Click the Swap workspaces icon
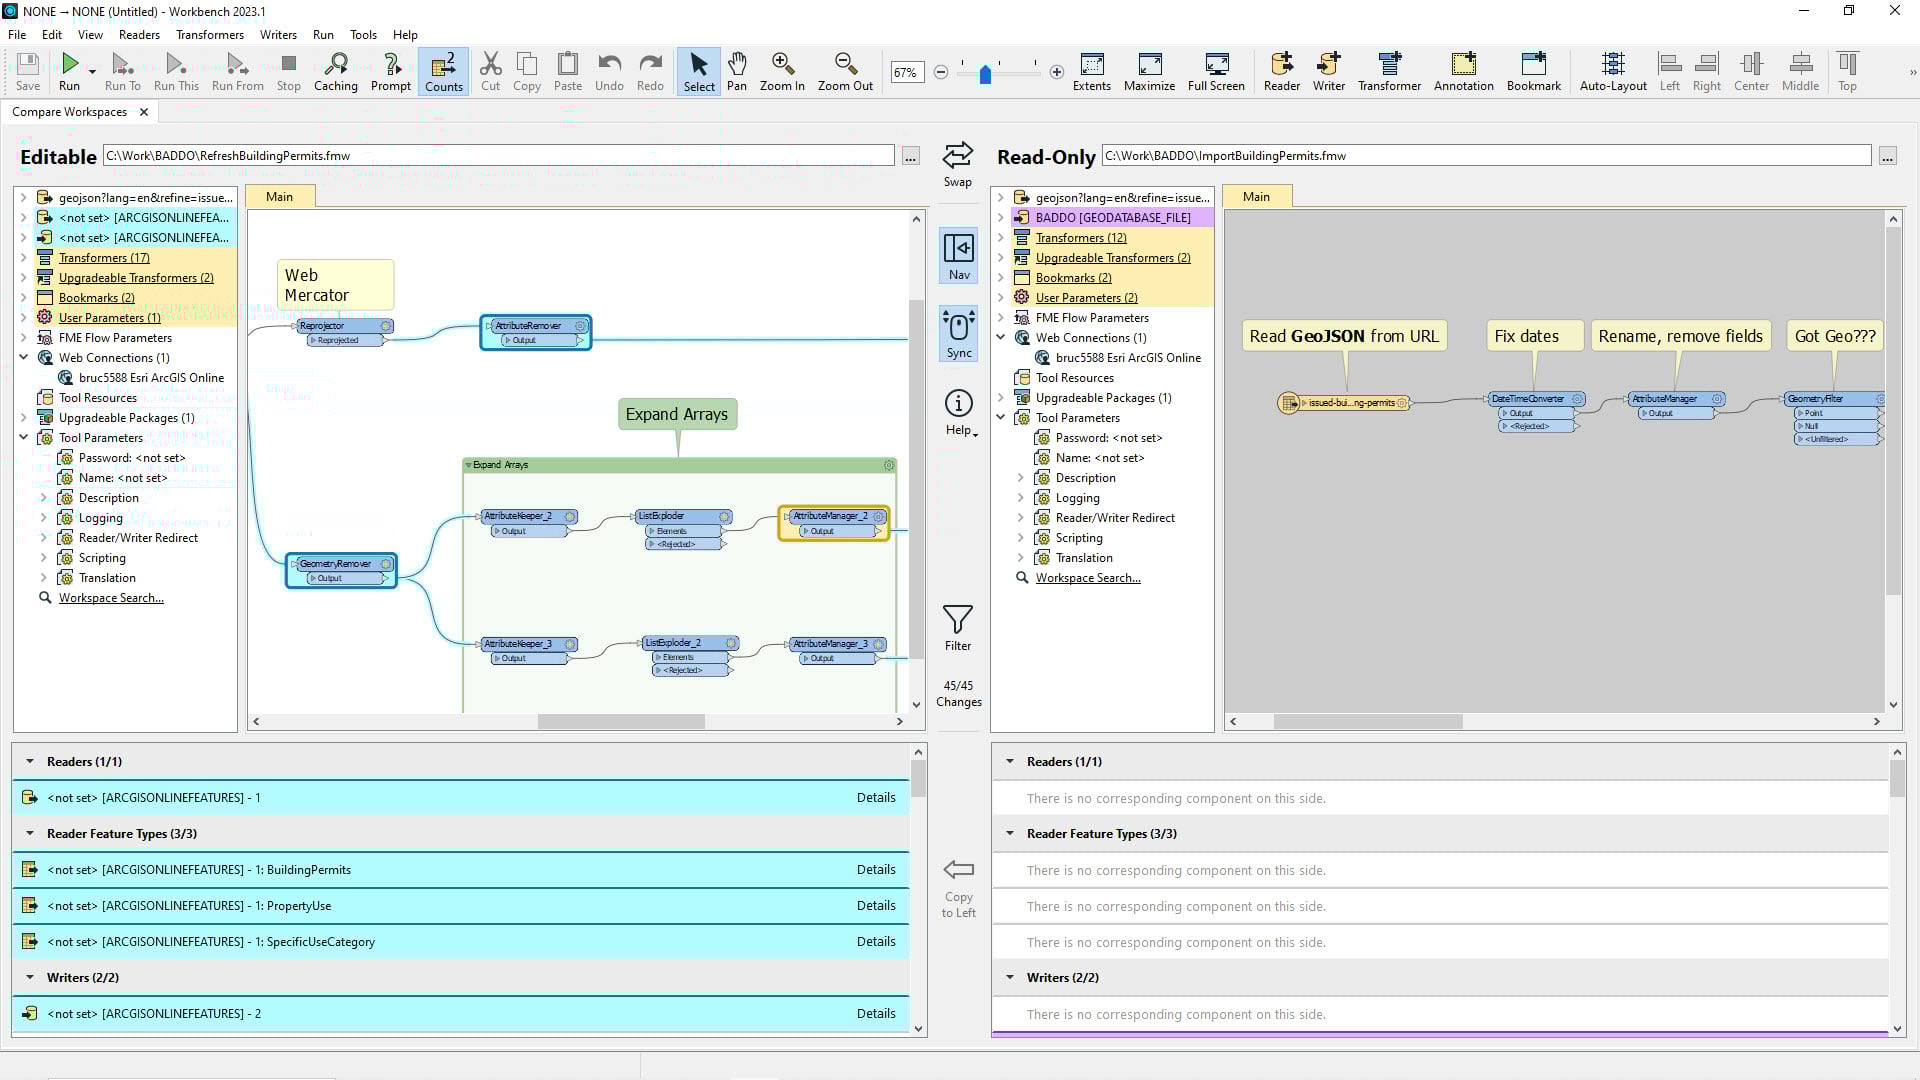 click(x=957, y=156)
